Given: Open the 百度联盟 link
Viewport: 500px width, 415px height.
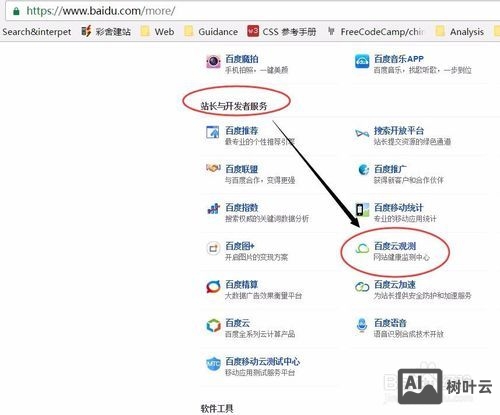Looking at the screenshot, I should click(x=242, y=169).
